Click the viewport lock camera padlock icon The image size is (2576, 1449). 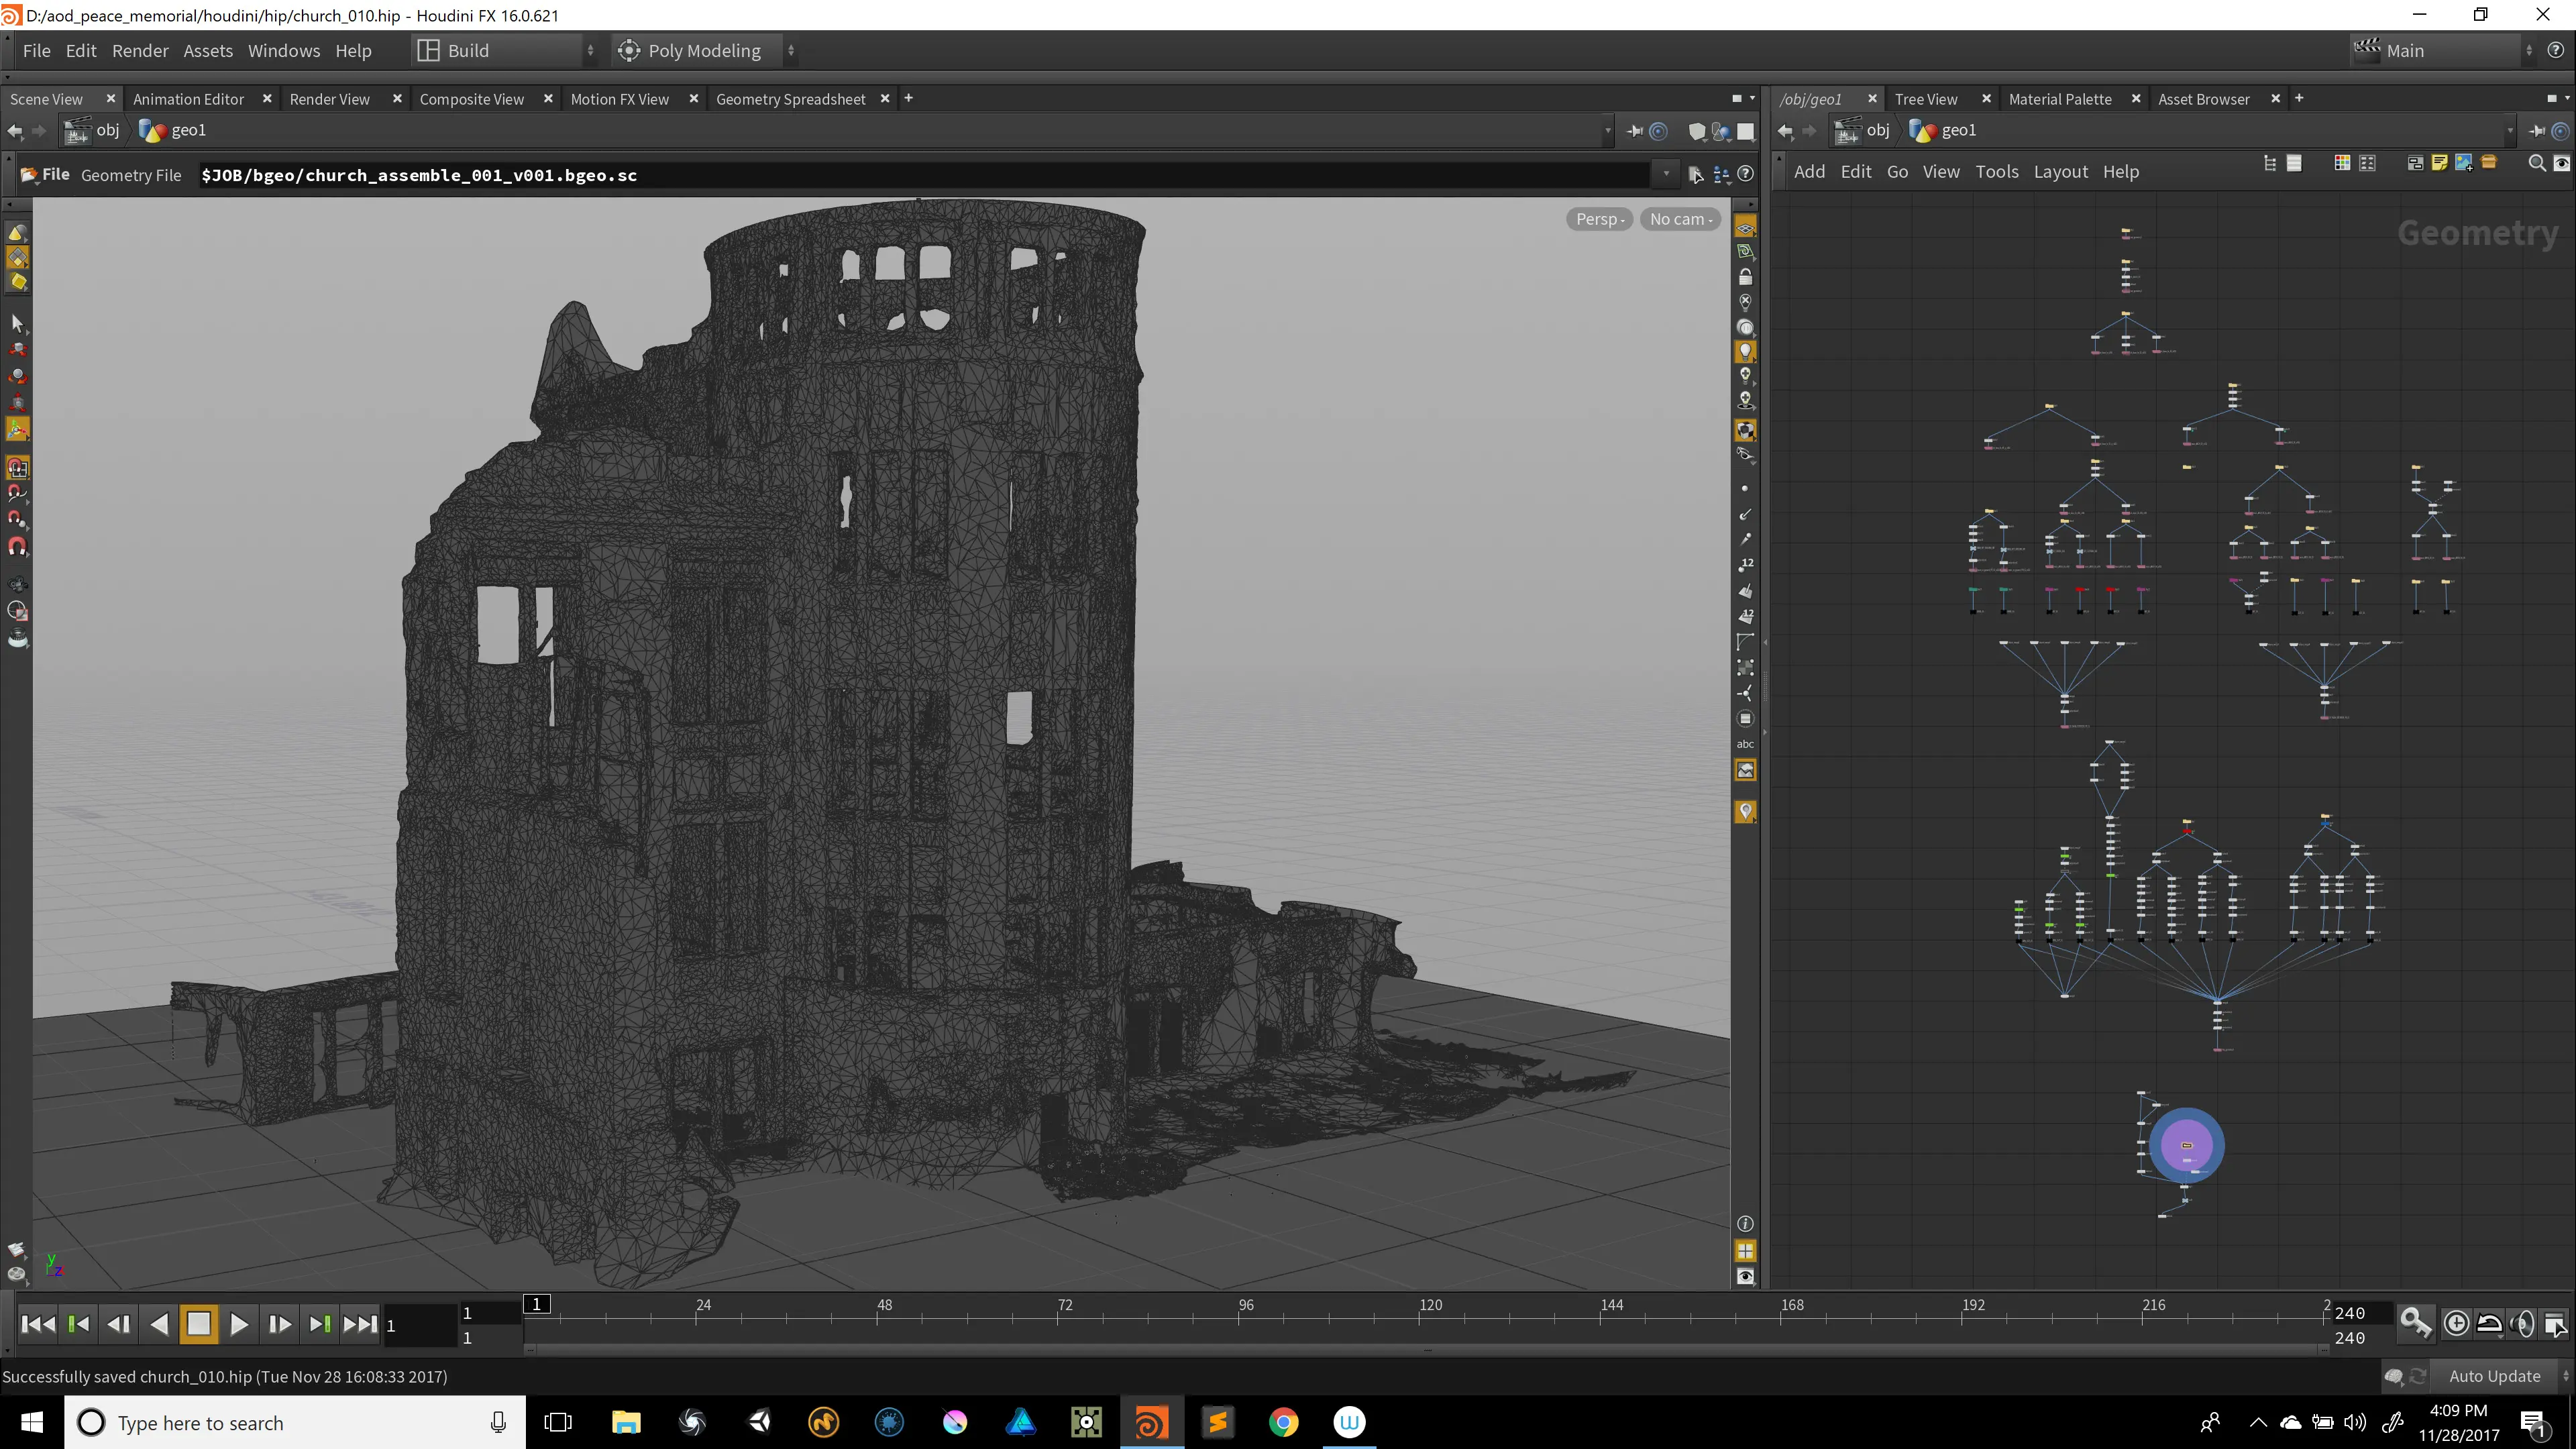pyautogui.click(x=1745, y=277)
